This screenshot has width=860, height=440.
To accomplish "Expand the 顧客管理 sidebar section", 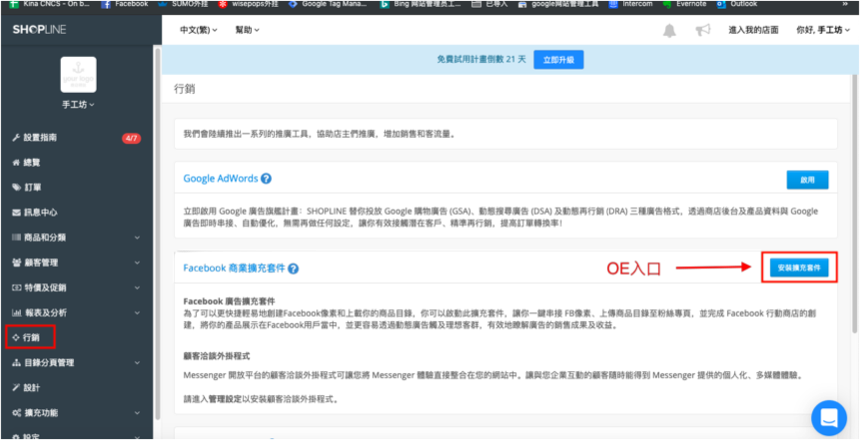I will pos(76,263).
